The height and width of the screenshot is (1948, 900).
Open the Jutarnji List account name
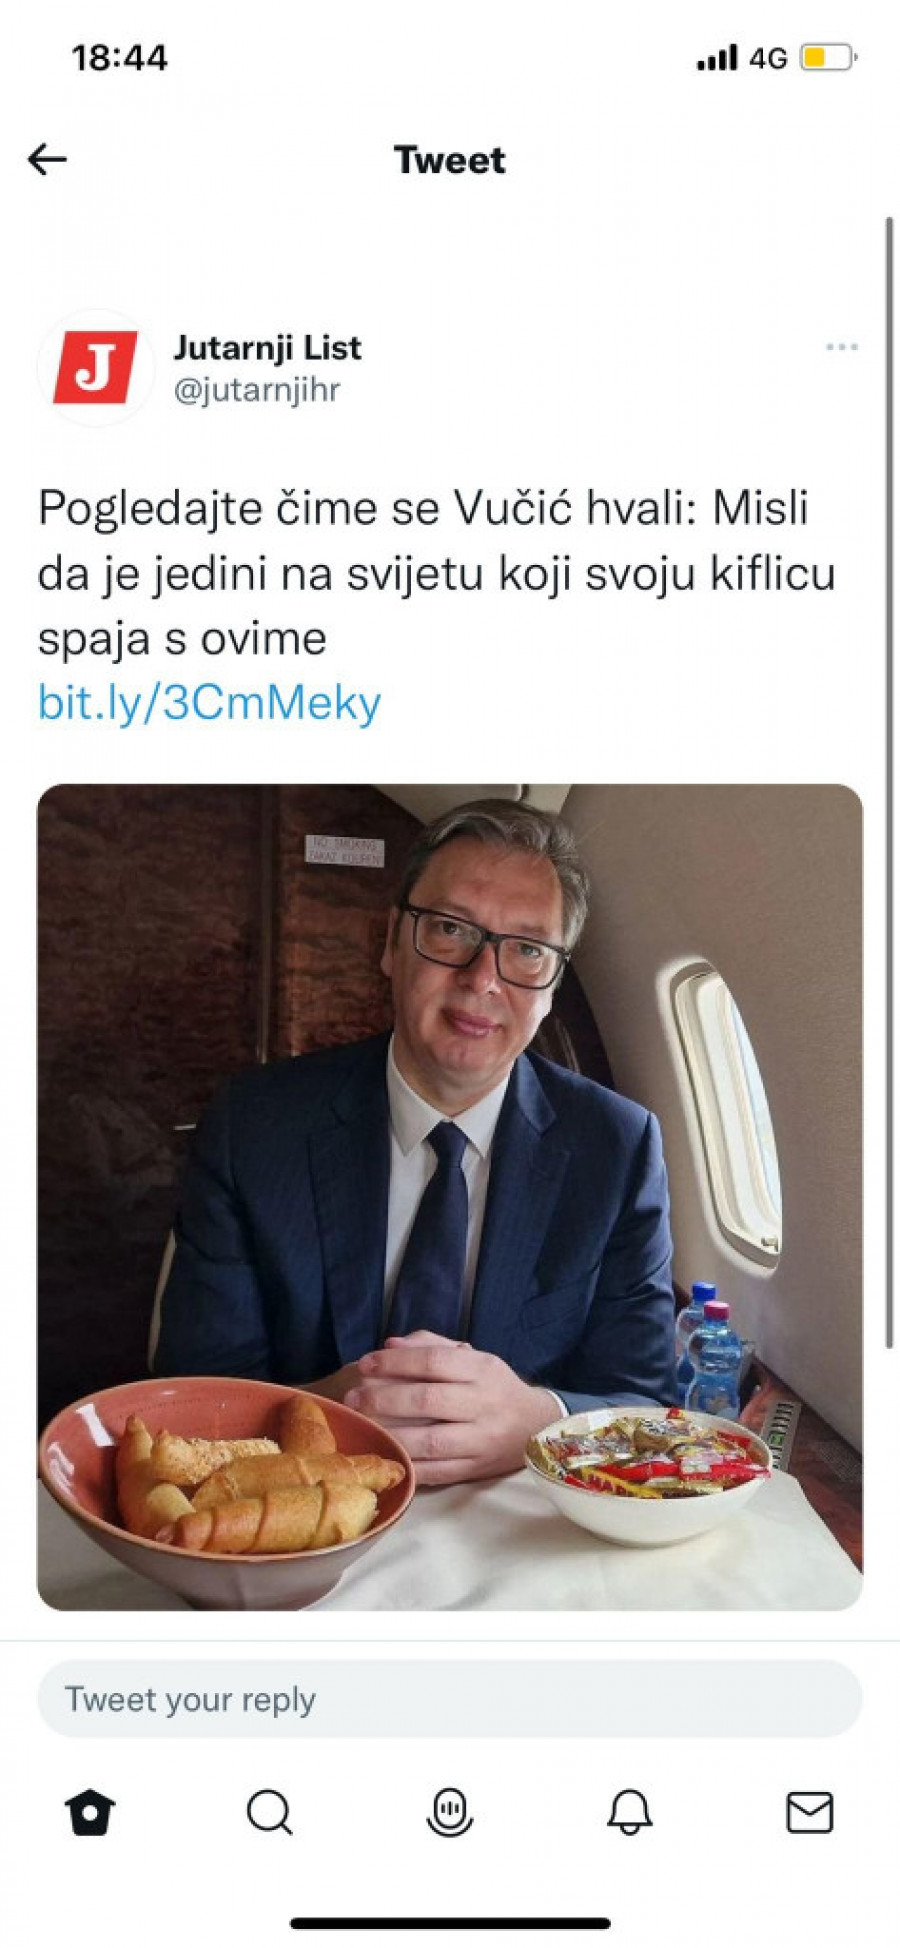point(267,348)
